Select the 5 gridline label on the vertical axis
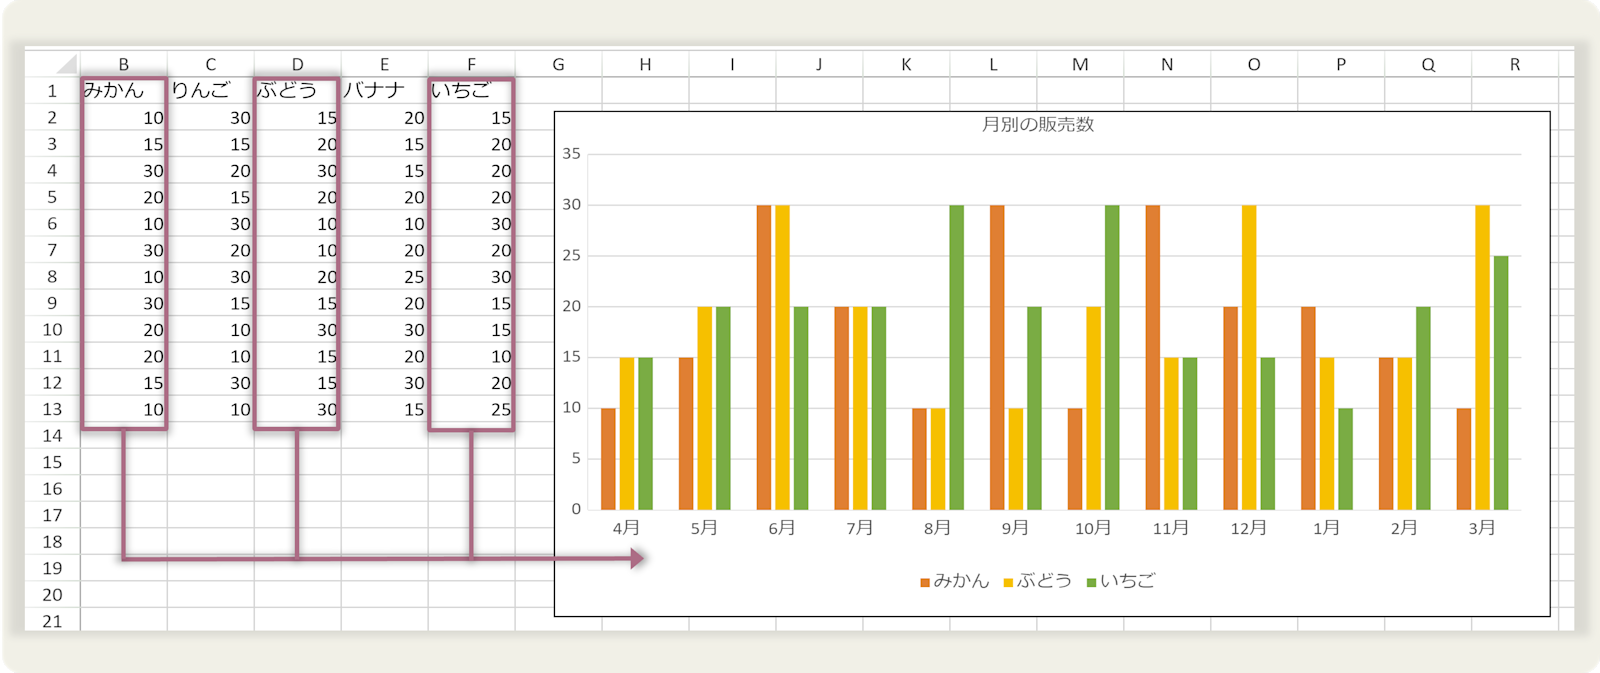This screenshot has height=673, width=1600. pyautogui.click(x=576, y=459)
